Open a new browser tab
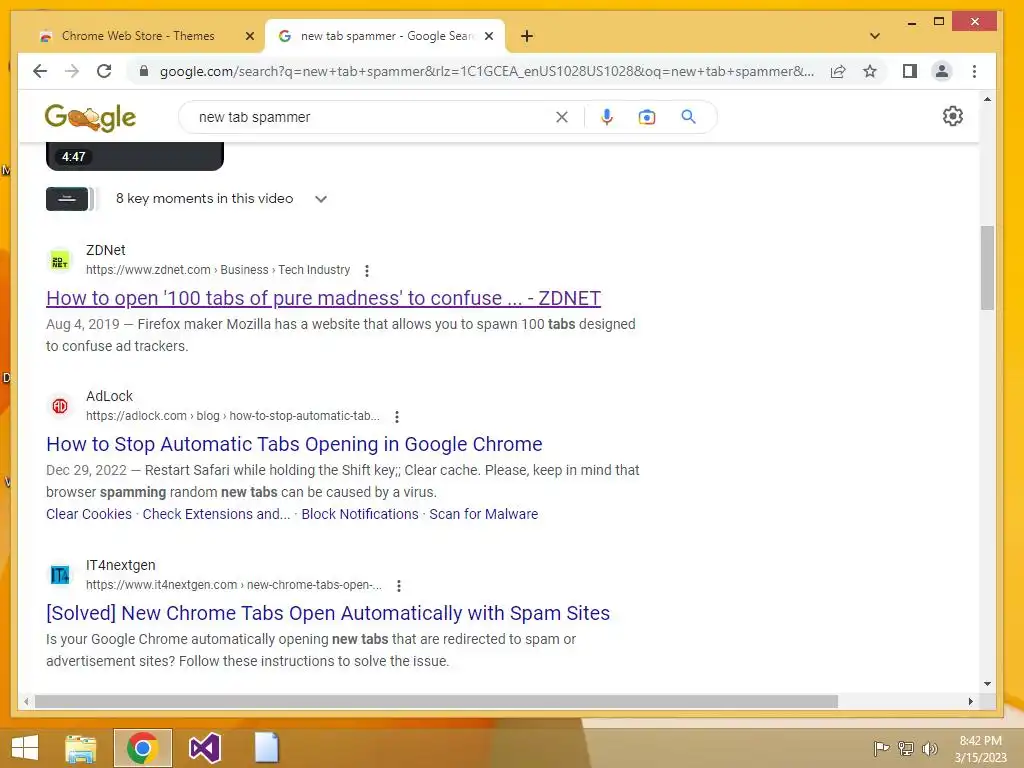This screenshot has width=1024, height=768. click(527, 36)
